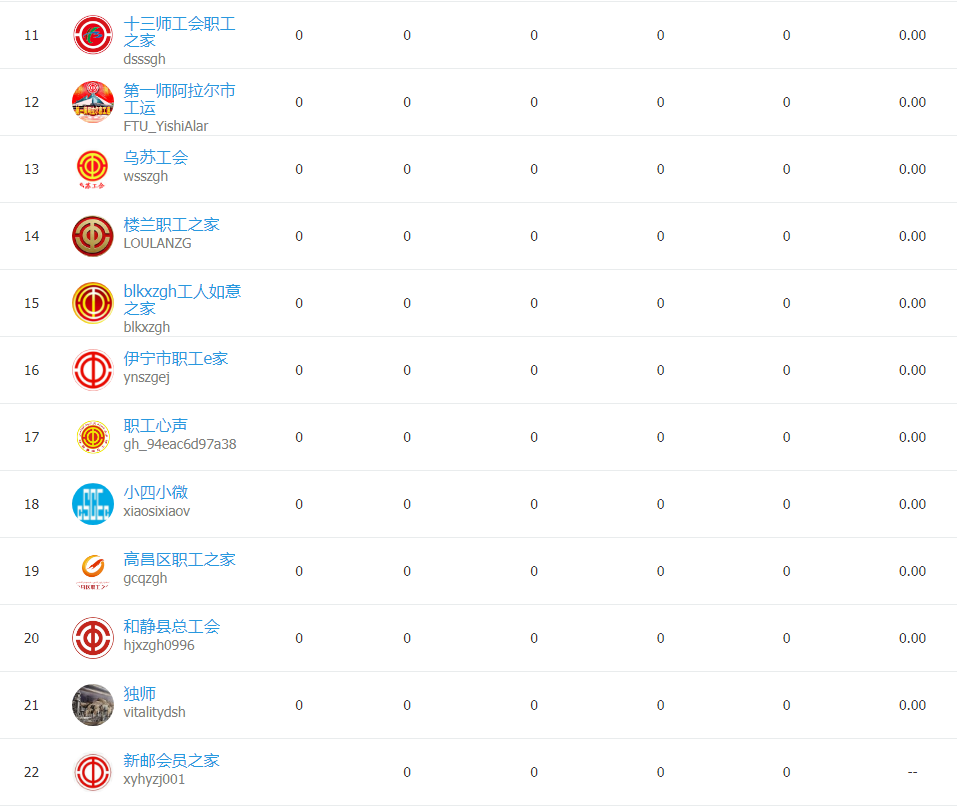The width and height of the screenshot is (957, 807).
Task: Open the 职工心声 account link
Action: [156, 425]
